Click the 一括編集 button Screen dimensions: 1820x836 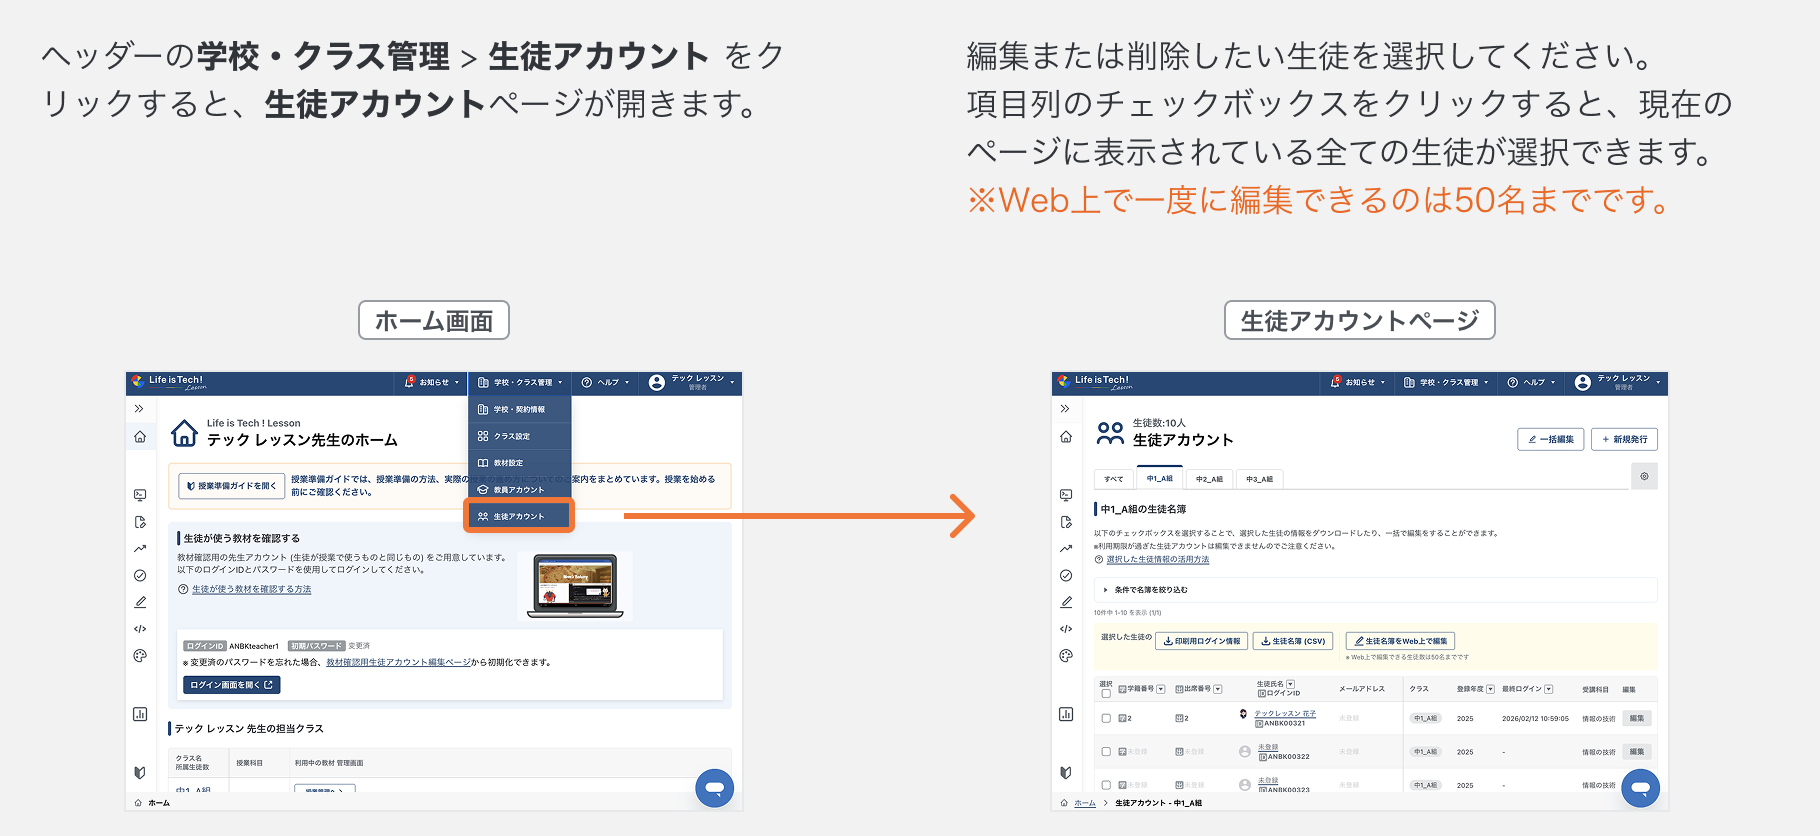pyautogui.click(x=1550, y=439)
